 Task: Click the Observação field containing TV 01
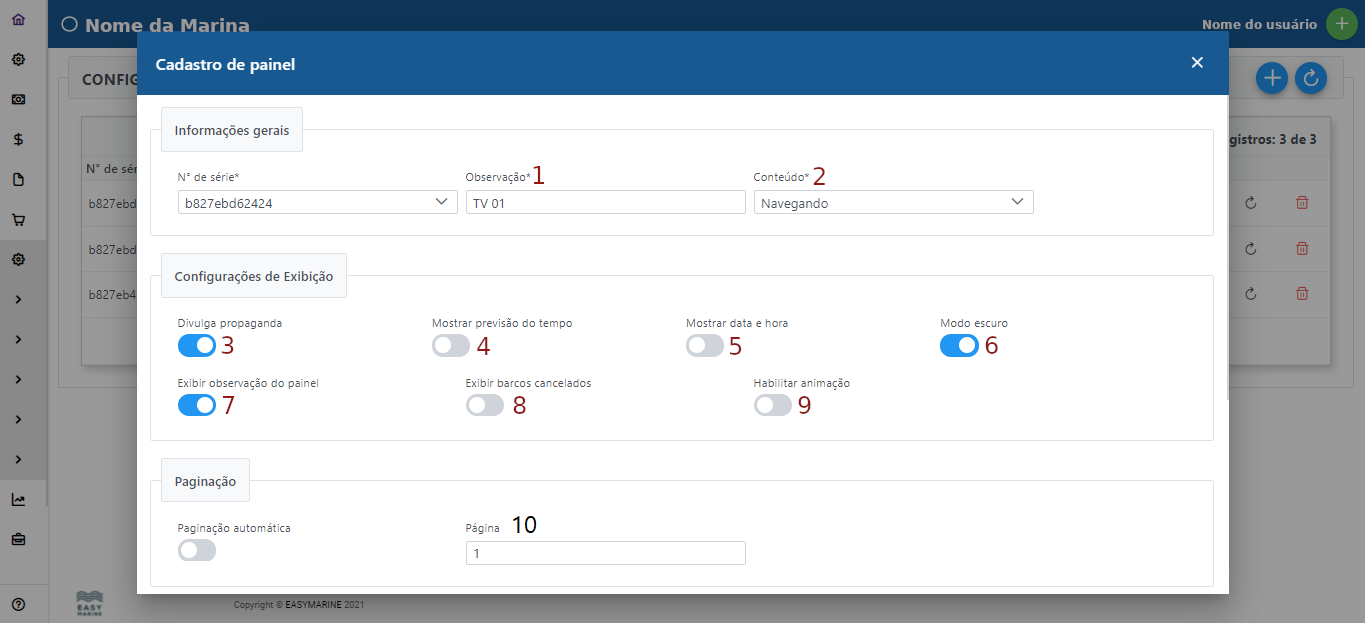tap(605, 203)
